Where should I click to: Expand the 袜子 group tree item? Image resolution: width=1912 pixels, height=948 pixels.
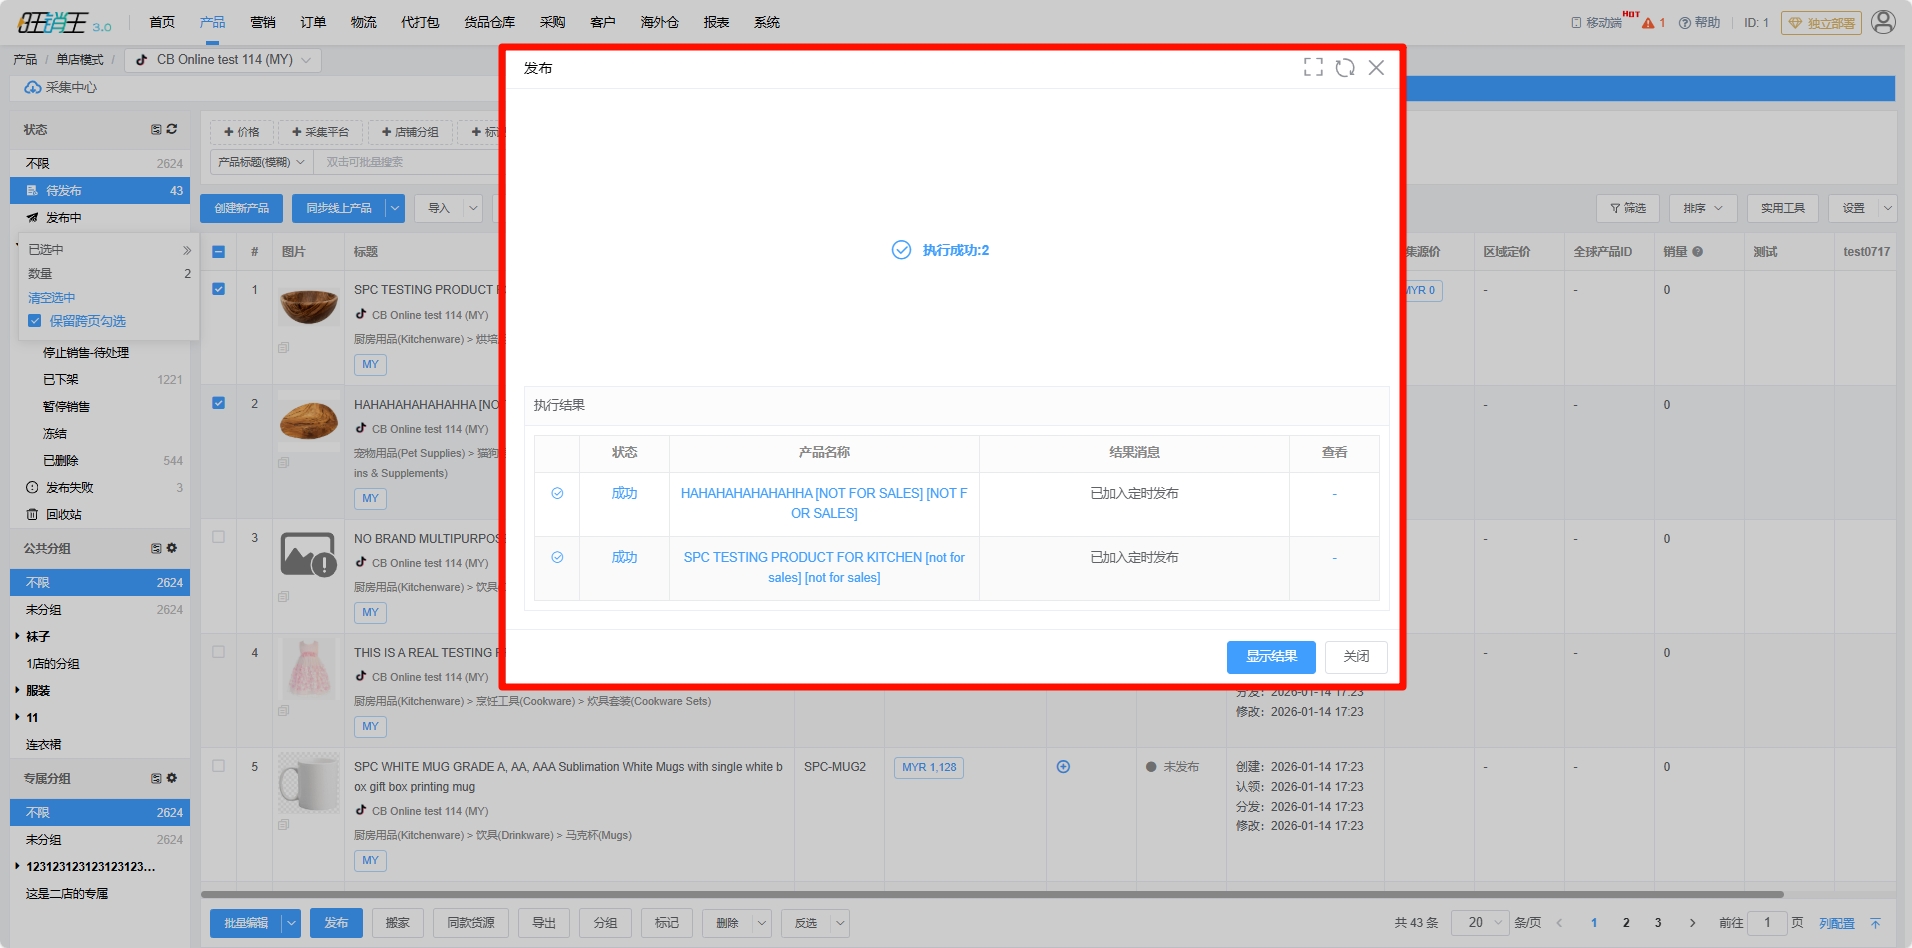pos(18,636)
